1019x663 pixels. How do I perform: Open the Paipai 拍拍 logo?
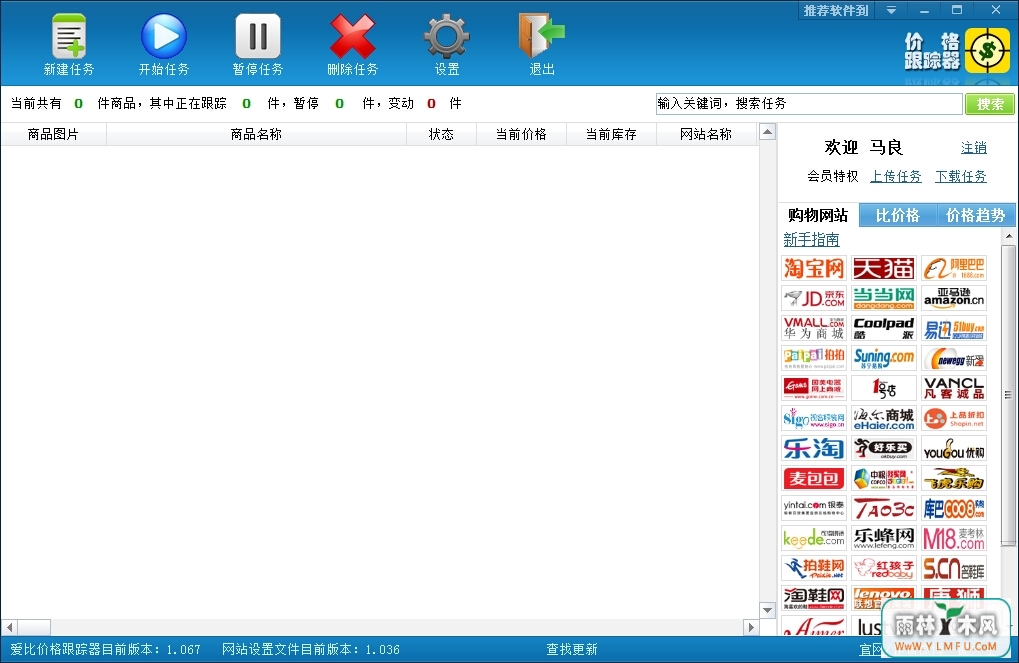tap(814, 358)
